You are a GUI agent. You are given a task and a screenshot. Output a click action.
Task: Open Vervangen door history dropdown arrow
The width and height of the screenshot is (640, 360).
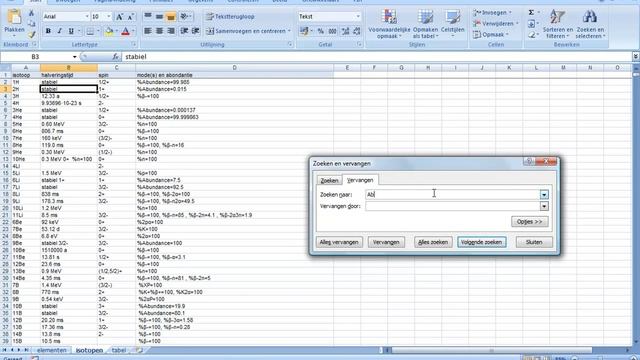tap(544, 206)
